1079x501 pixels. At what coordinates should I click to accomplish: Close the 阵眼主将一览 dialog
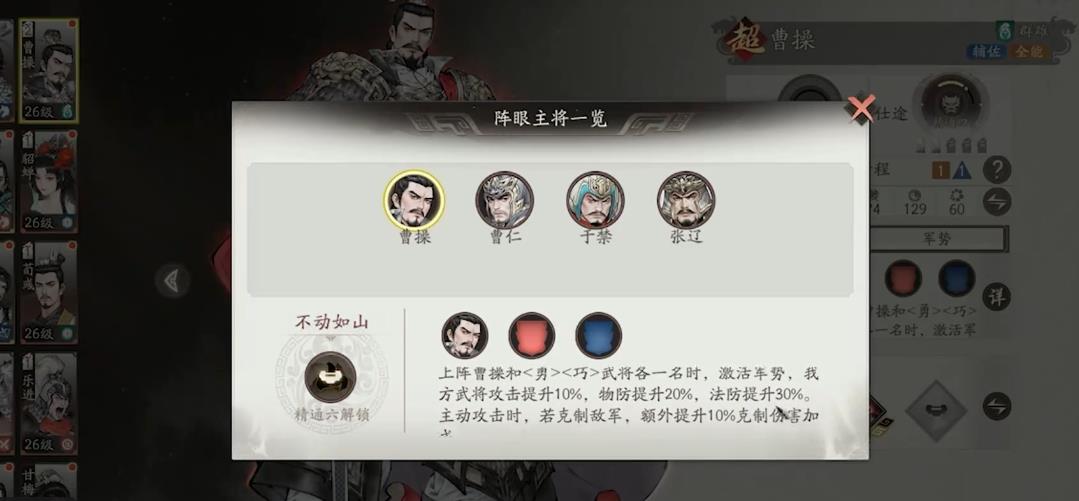(861, 109)
